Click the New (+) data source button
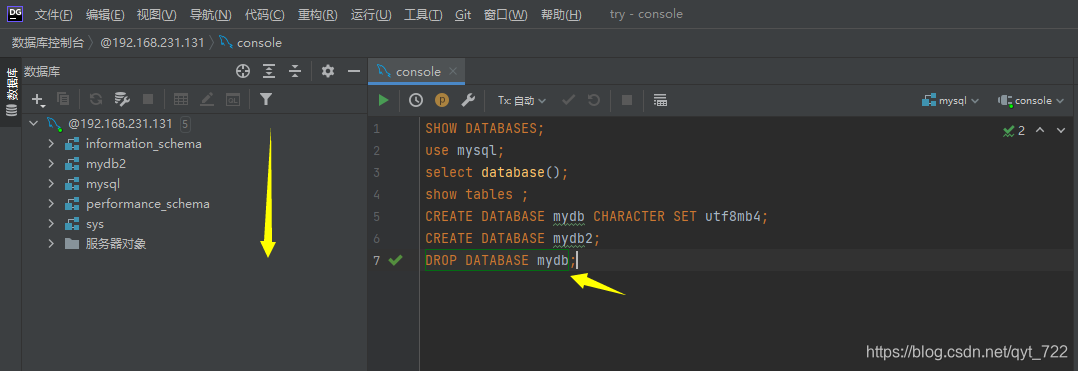Viewport: 1078px width, 371px height. coord(38,100)
